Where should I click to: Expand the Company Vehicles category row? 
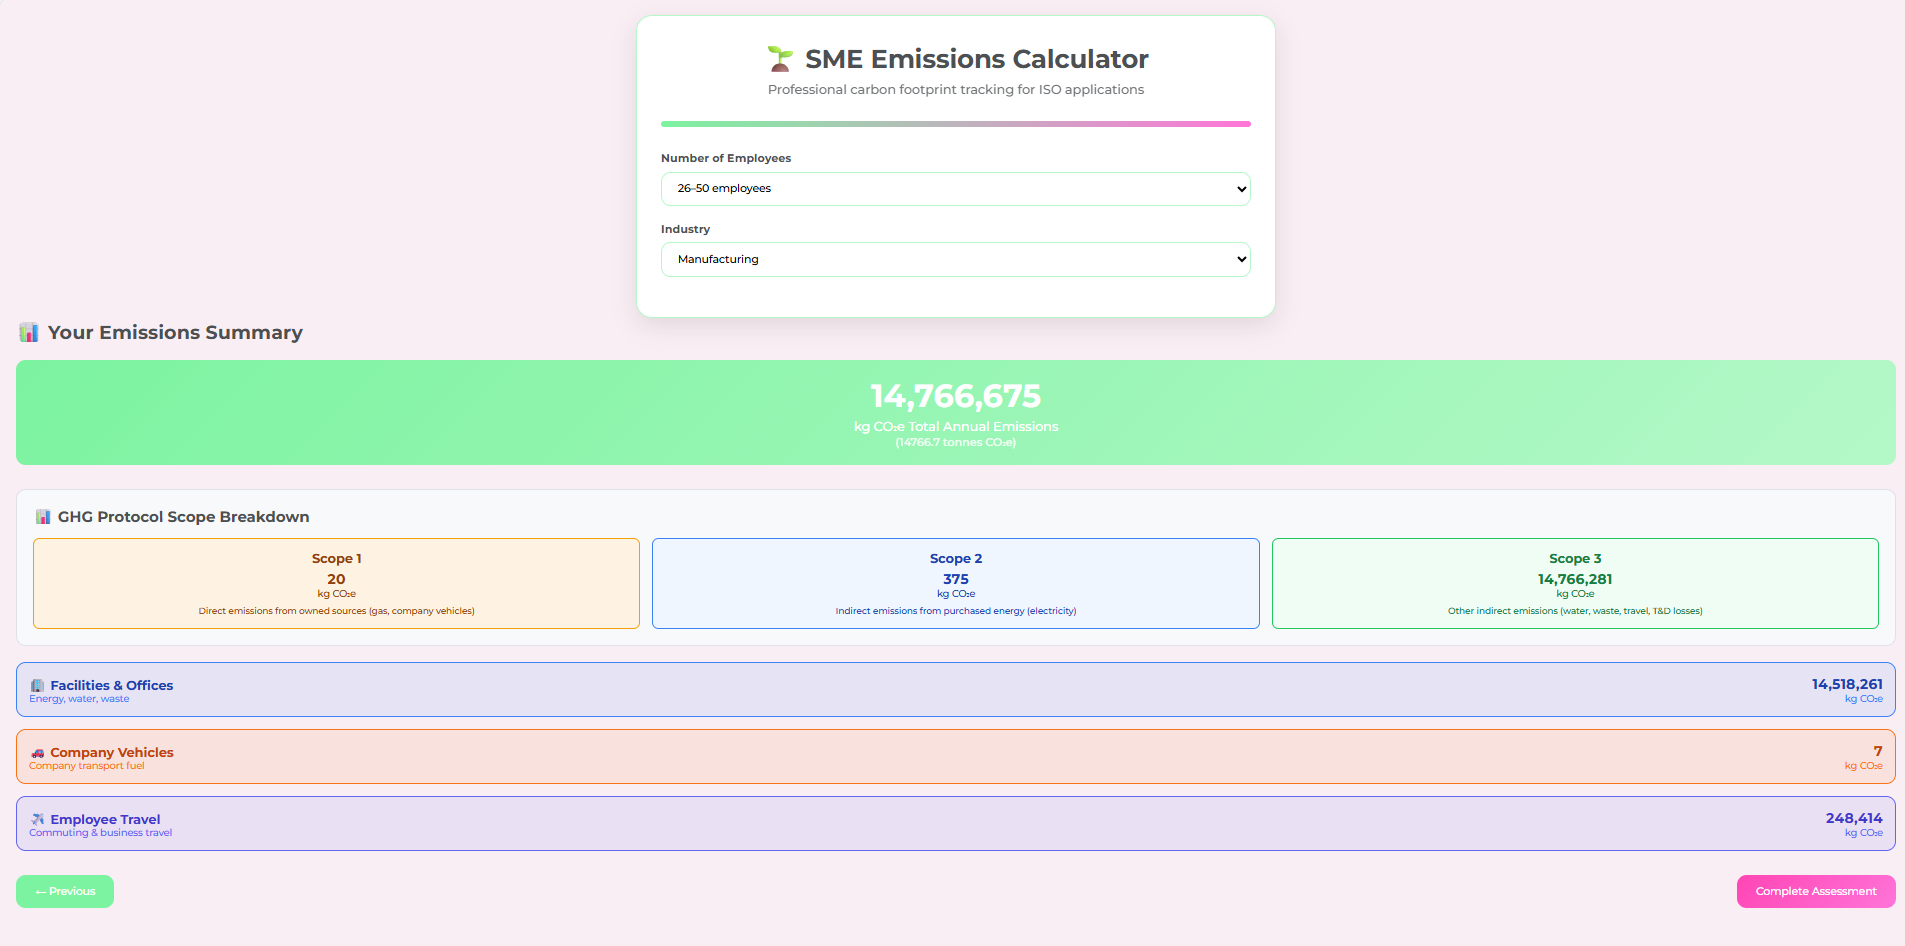pos(955,757)
